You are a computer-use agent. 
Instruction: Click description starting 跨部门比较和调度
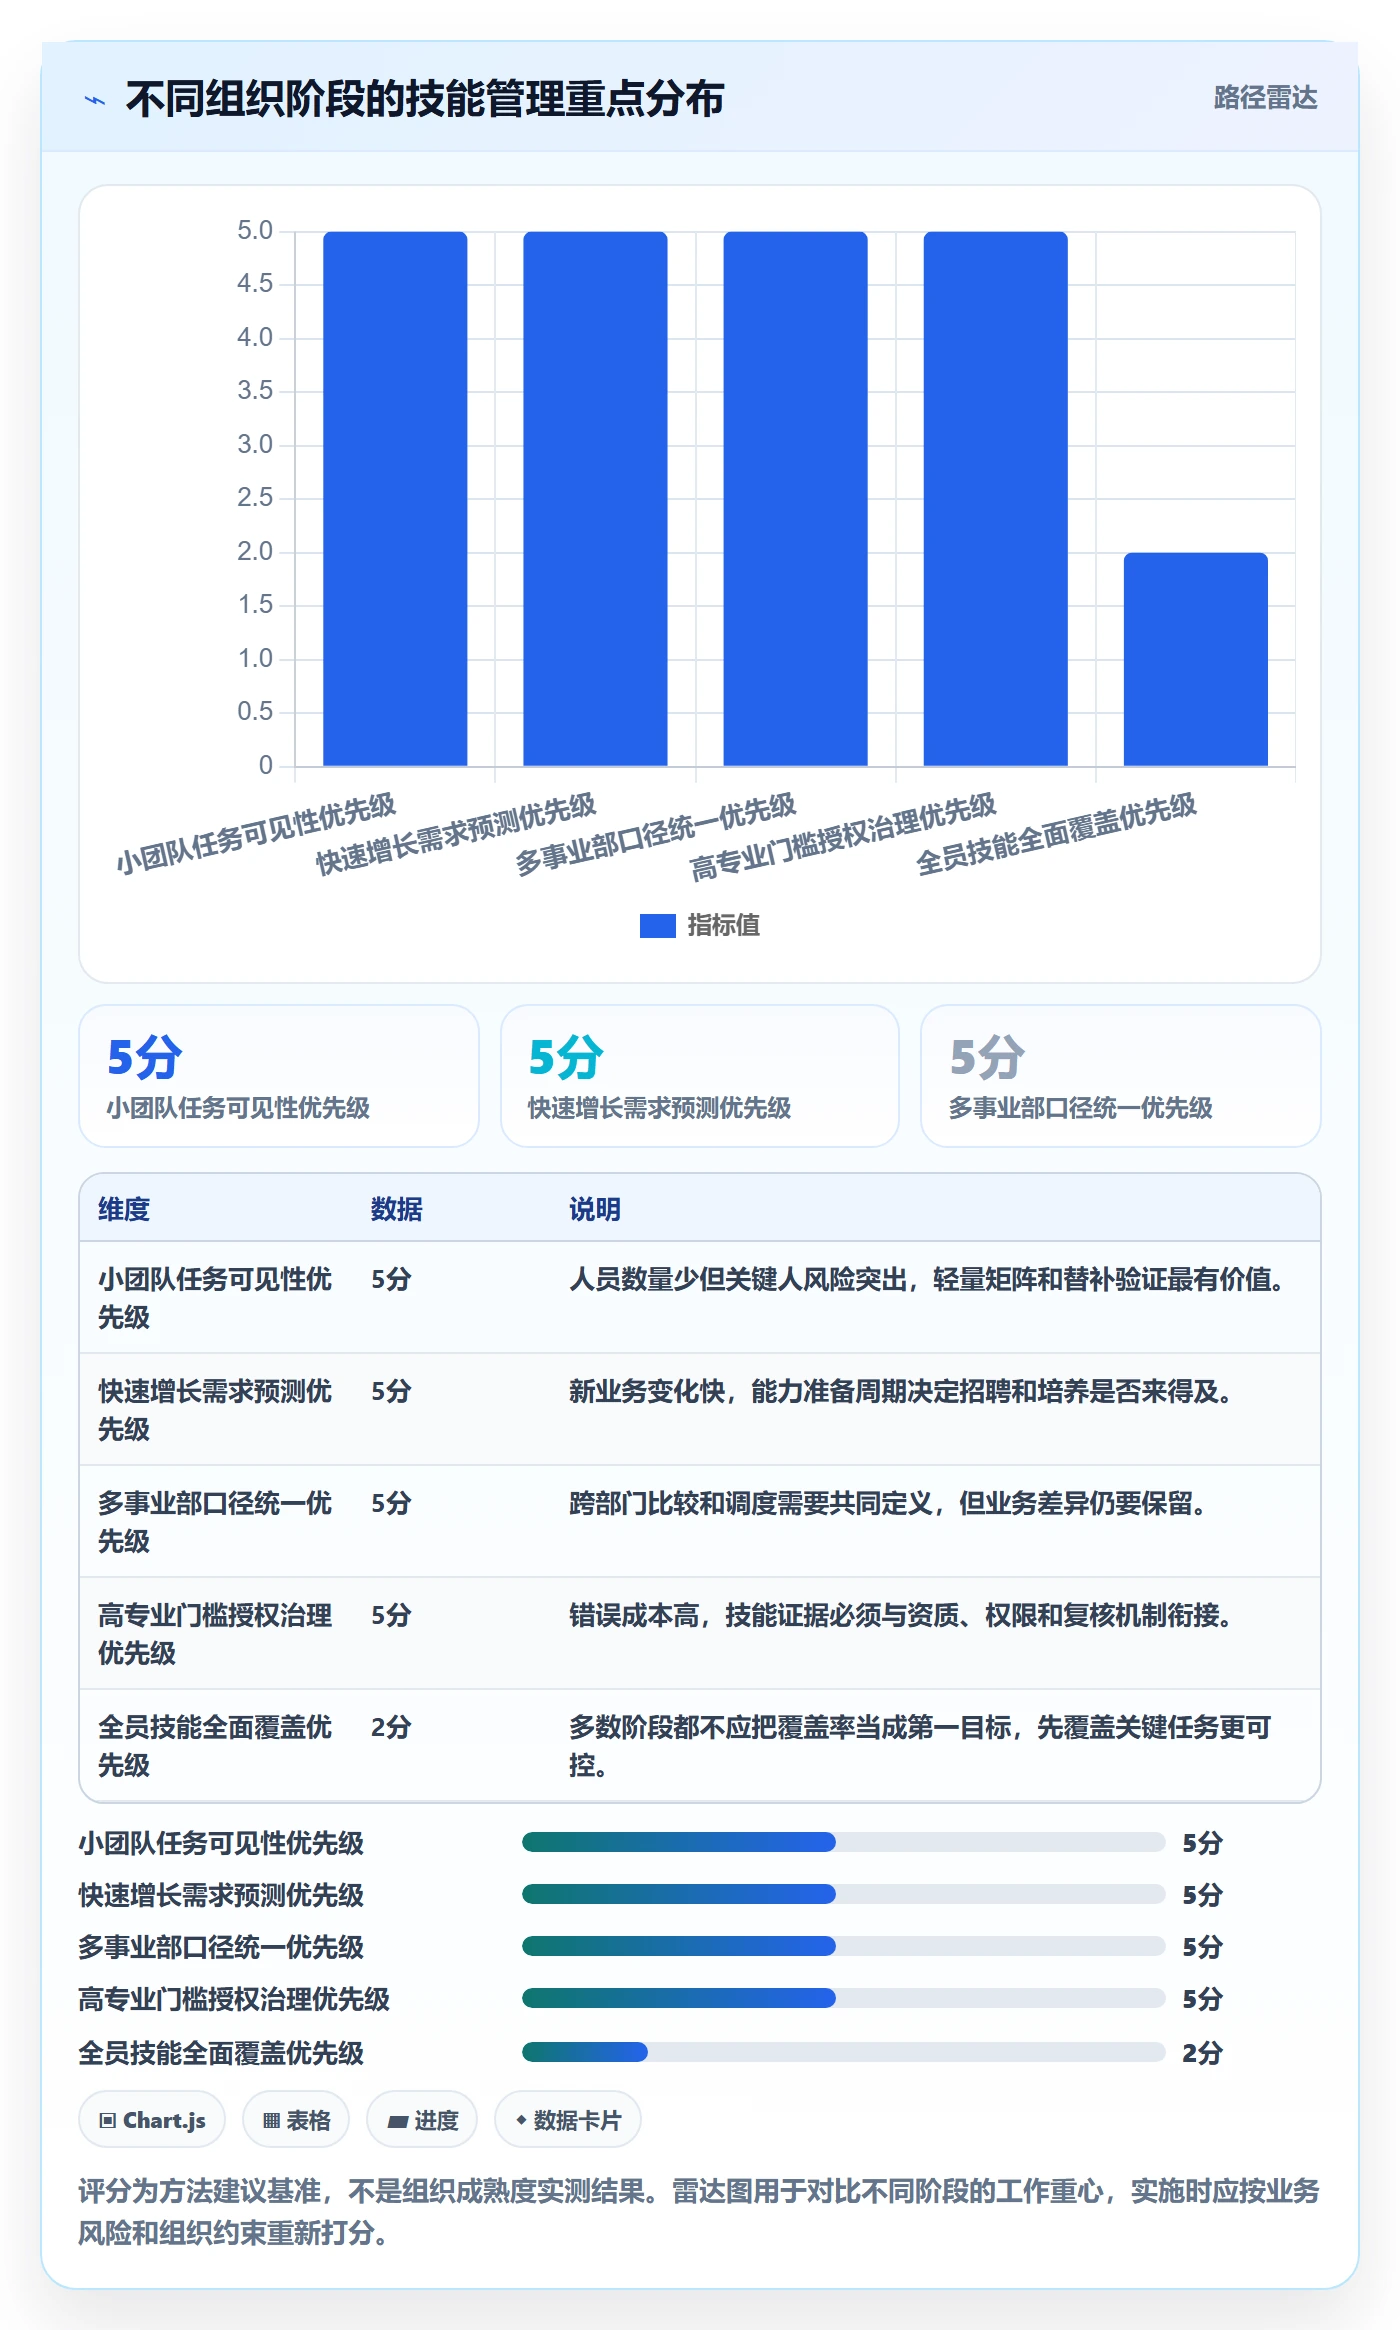(887, 1503)
